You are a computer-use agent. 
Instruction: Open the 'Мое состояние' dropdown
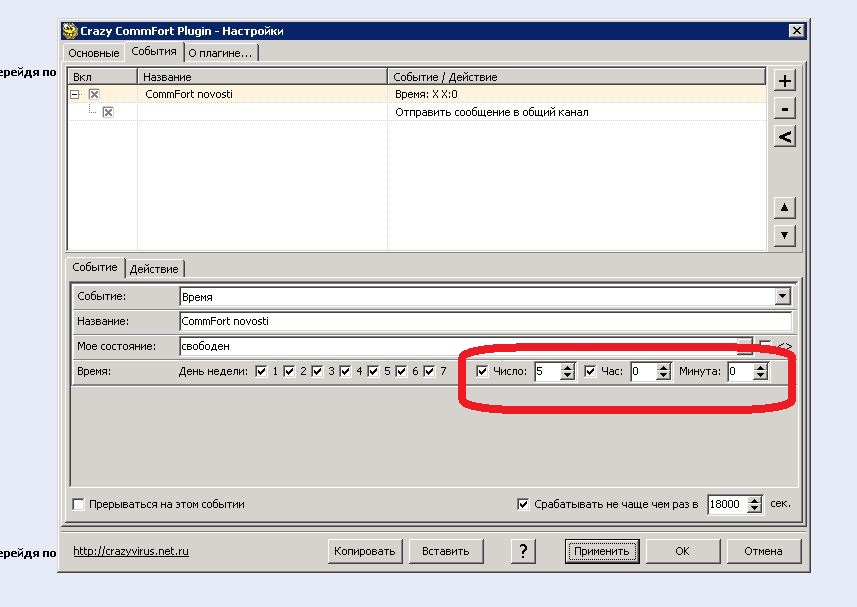tap(744, 346)
